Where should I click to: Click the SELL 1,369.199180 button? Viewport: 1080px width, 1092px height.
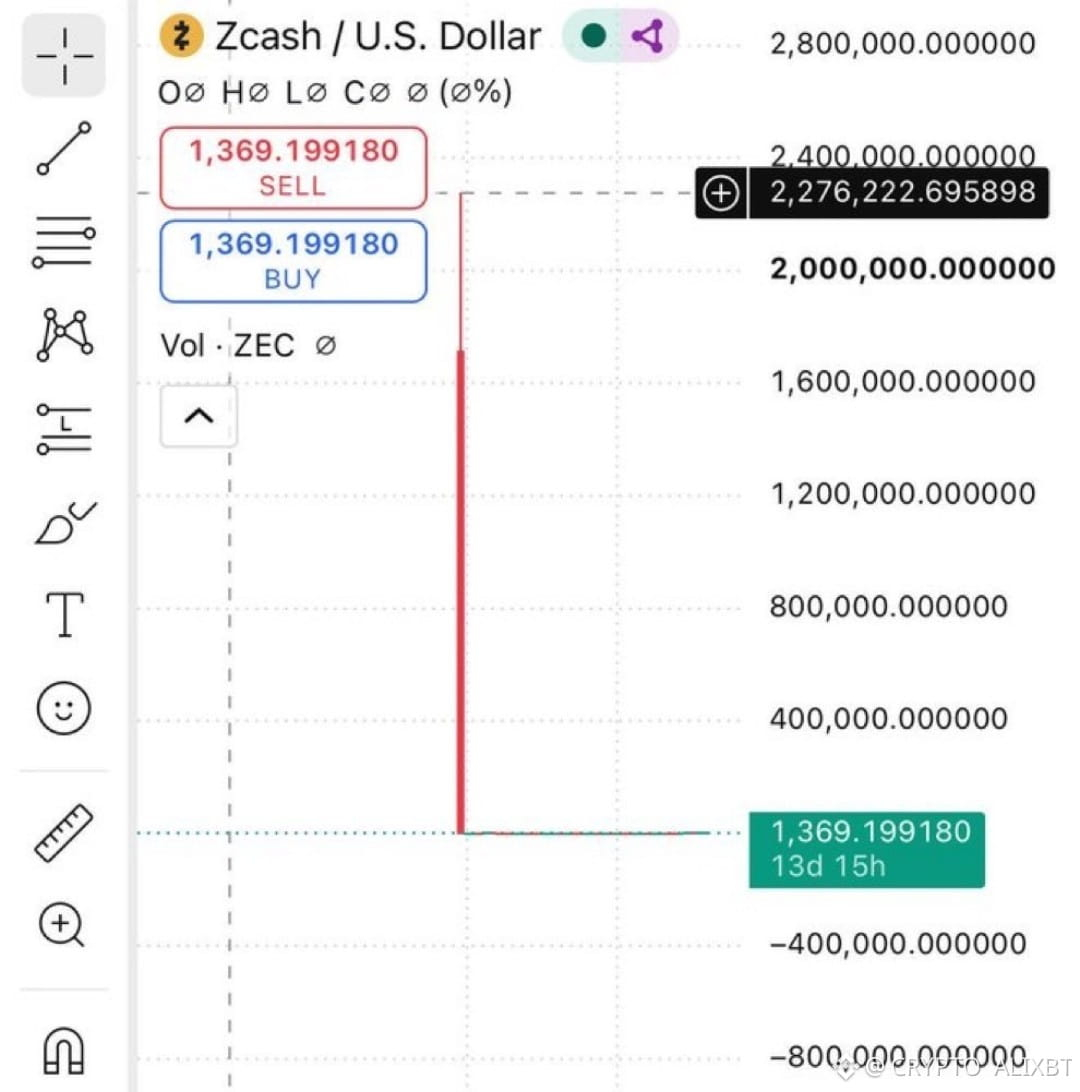click(x=293, y=168)
